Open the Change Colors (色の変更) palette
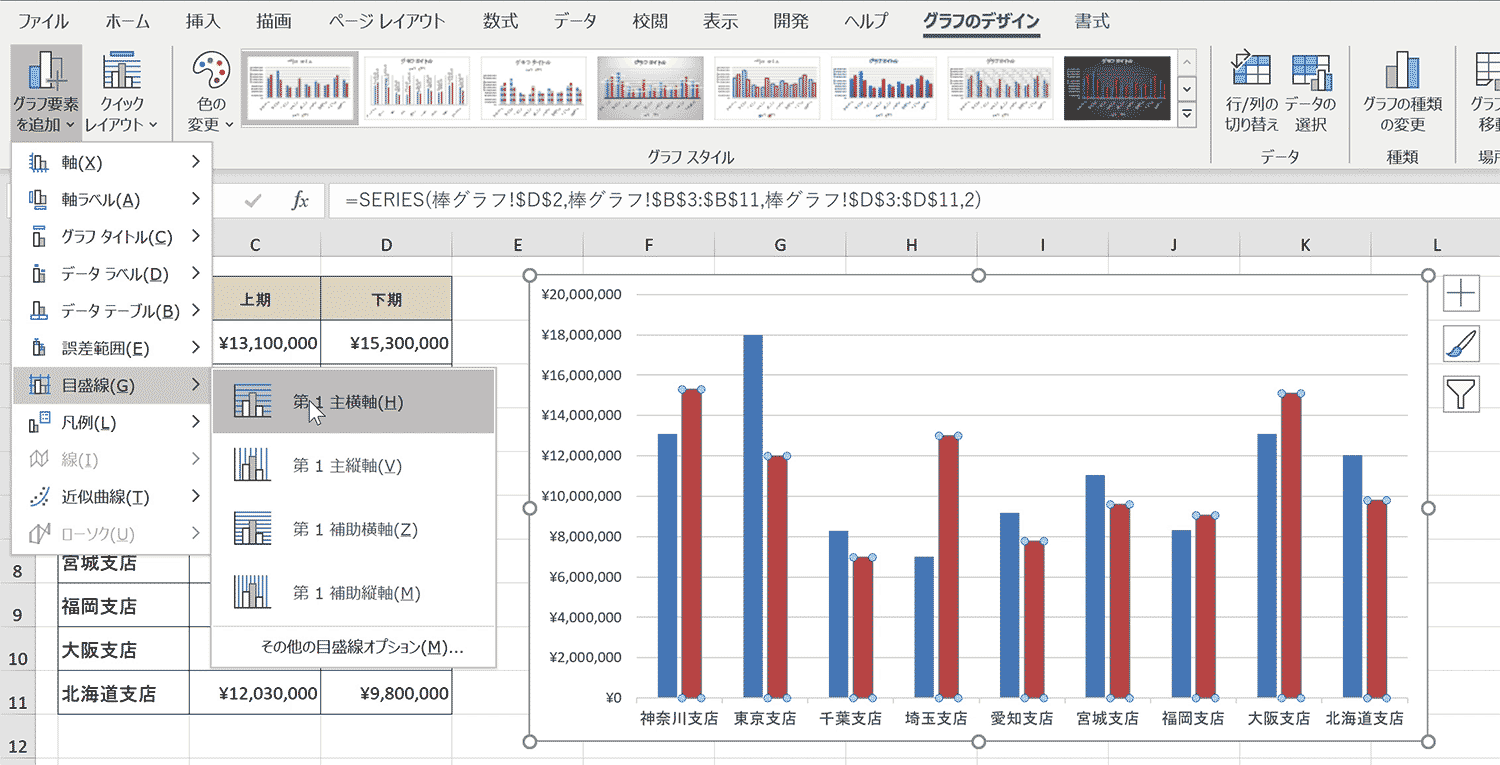The width and height of the screenshot is (1500, 765). [211, 92]
